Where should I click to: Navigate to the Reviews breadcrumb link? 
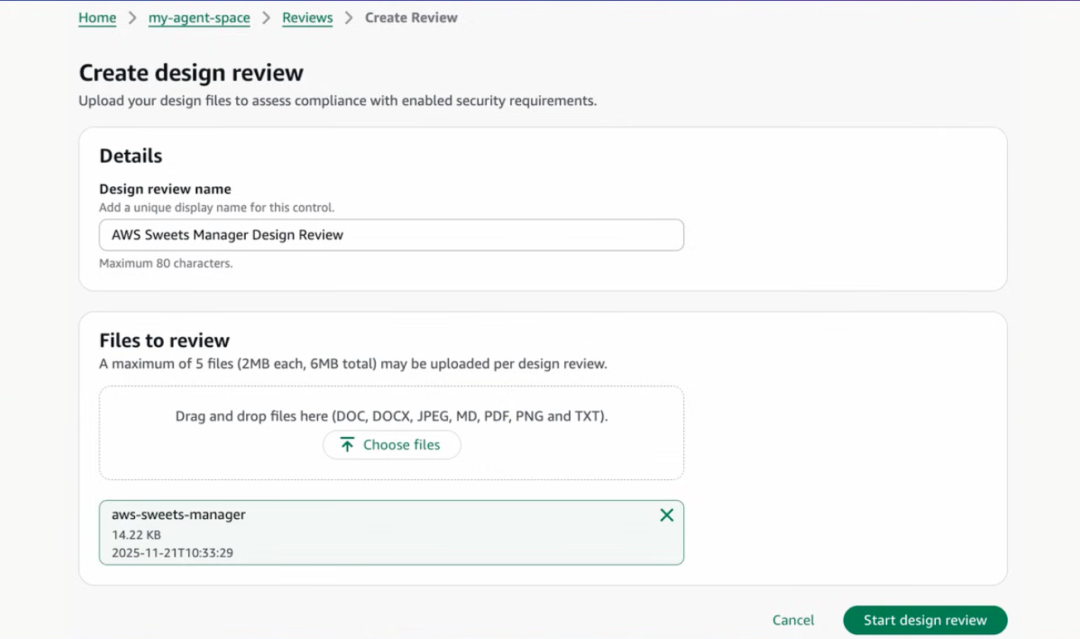307,18
